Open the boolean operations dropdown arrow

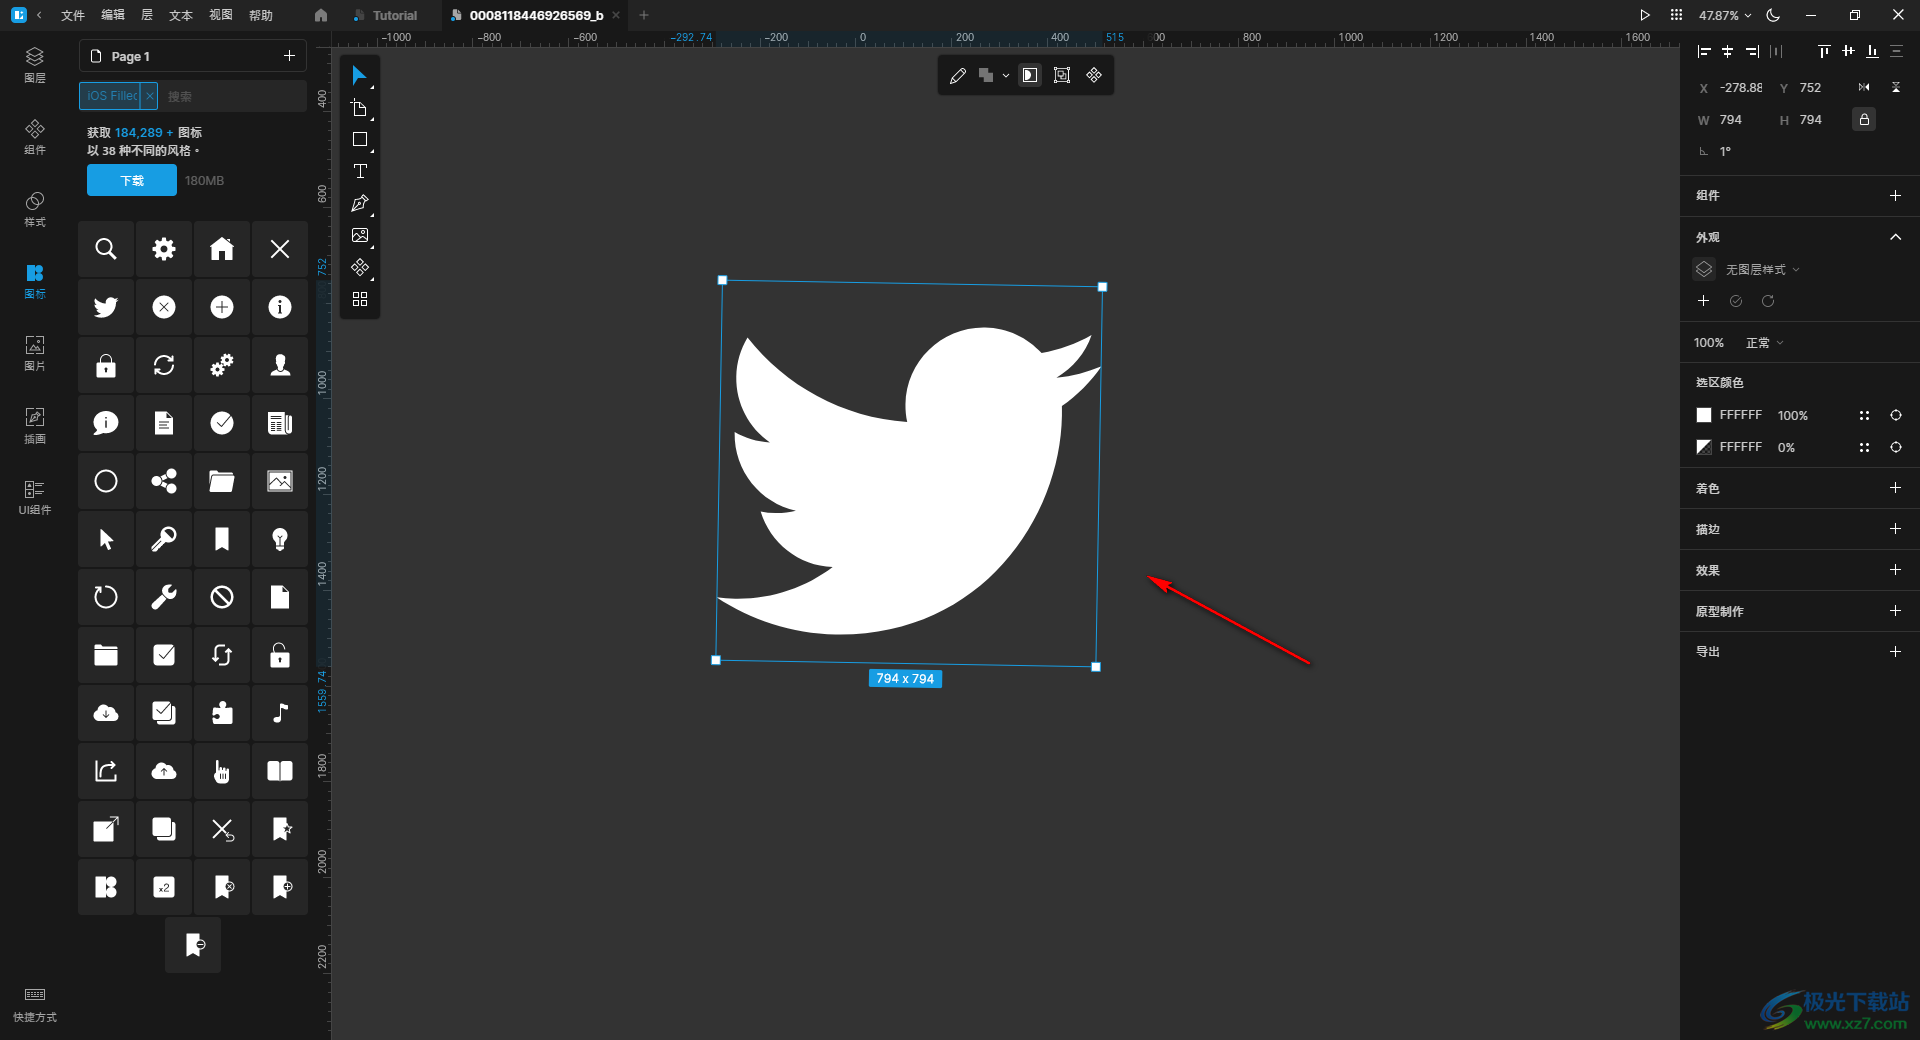tap(1006, 76)
